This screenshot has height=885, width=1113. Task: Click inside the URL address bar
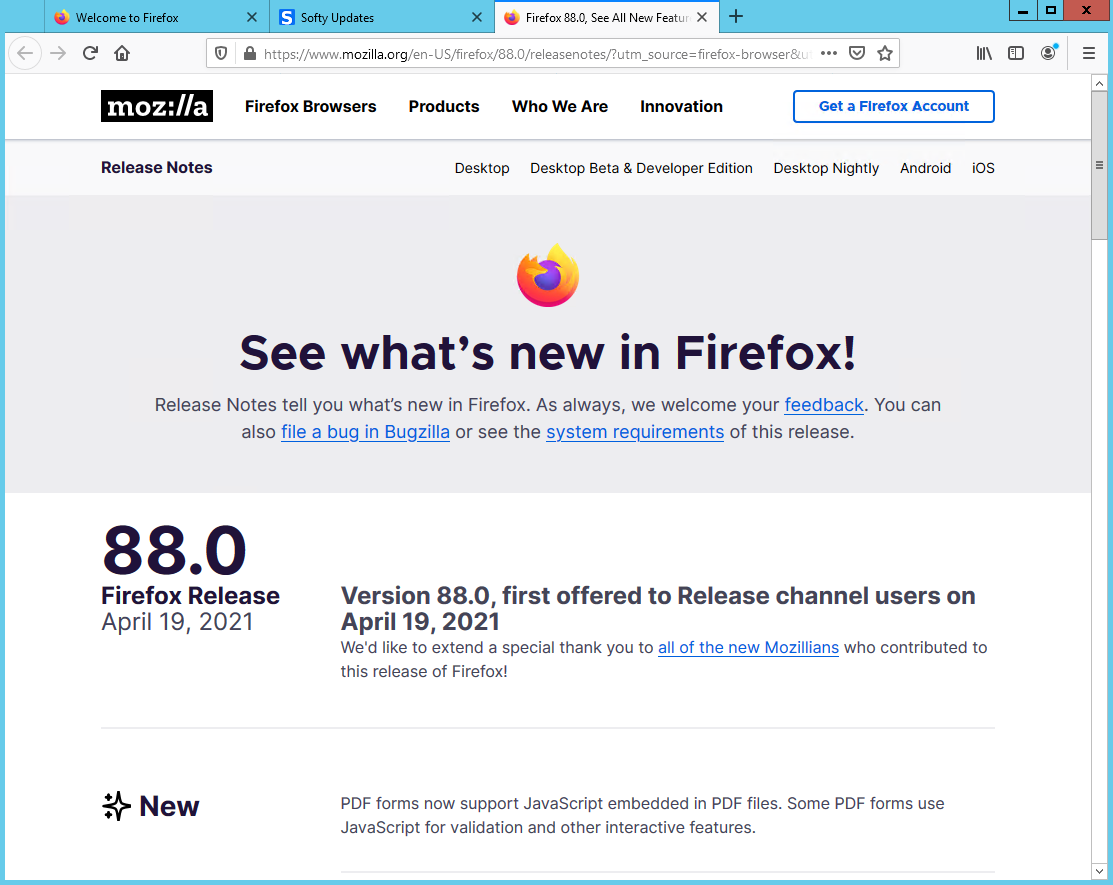click(x=536, y=54)
